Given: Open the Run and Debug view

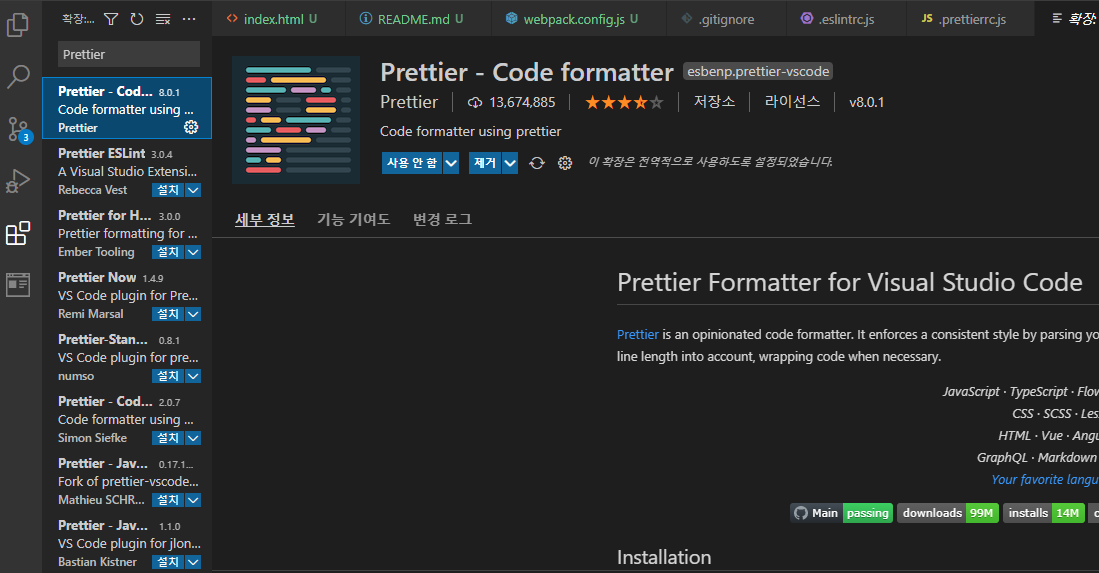Looking at the screenshot, I should click(x=18, y=181).
